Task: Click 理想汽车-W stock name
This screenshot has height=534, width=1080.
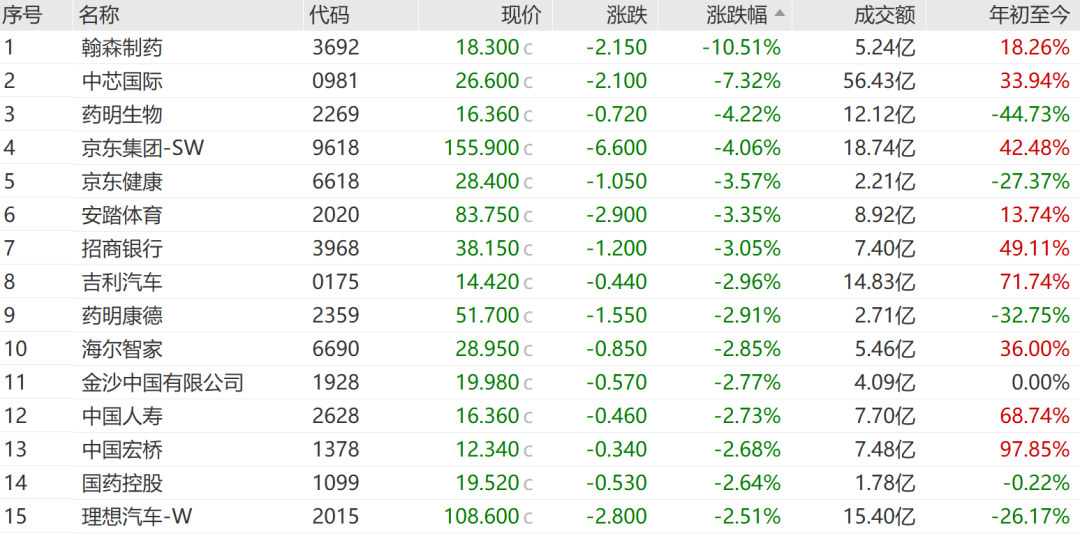Action: click(x=143, y=516)
